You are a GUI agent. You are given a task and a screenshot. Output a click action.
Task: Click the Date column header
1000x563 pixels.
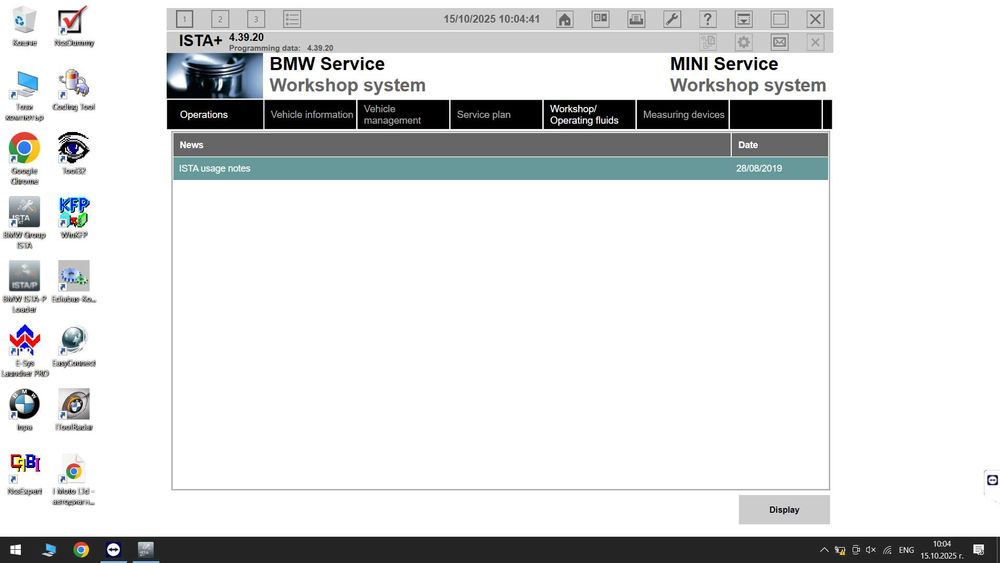780,145
